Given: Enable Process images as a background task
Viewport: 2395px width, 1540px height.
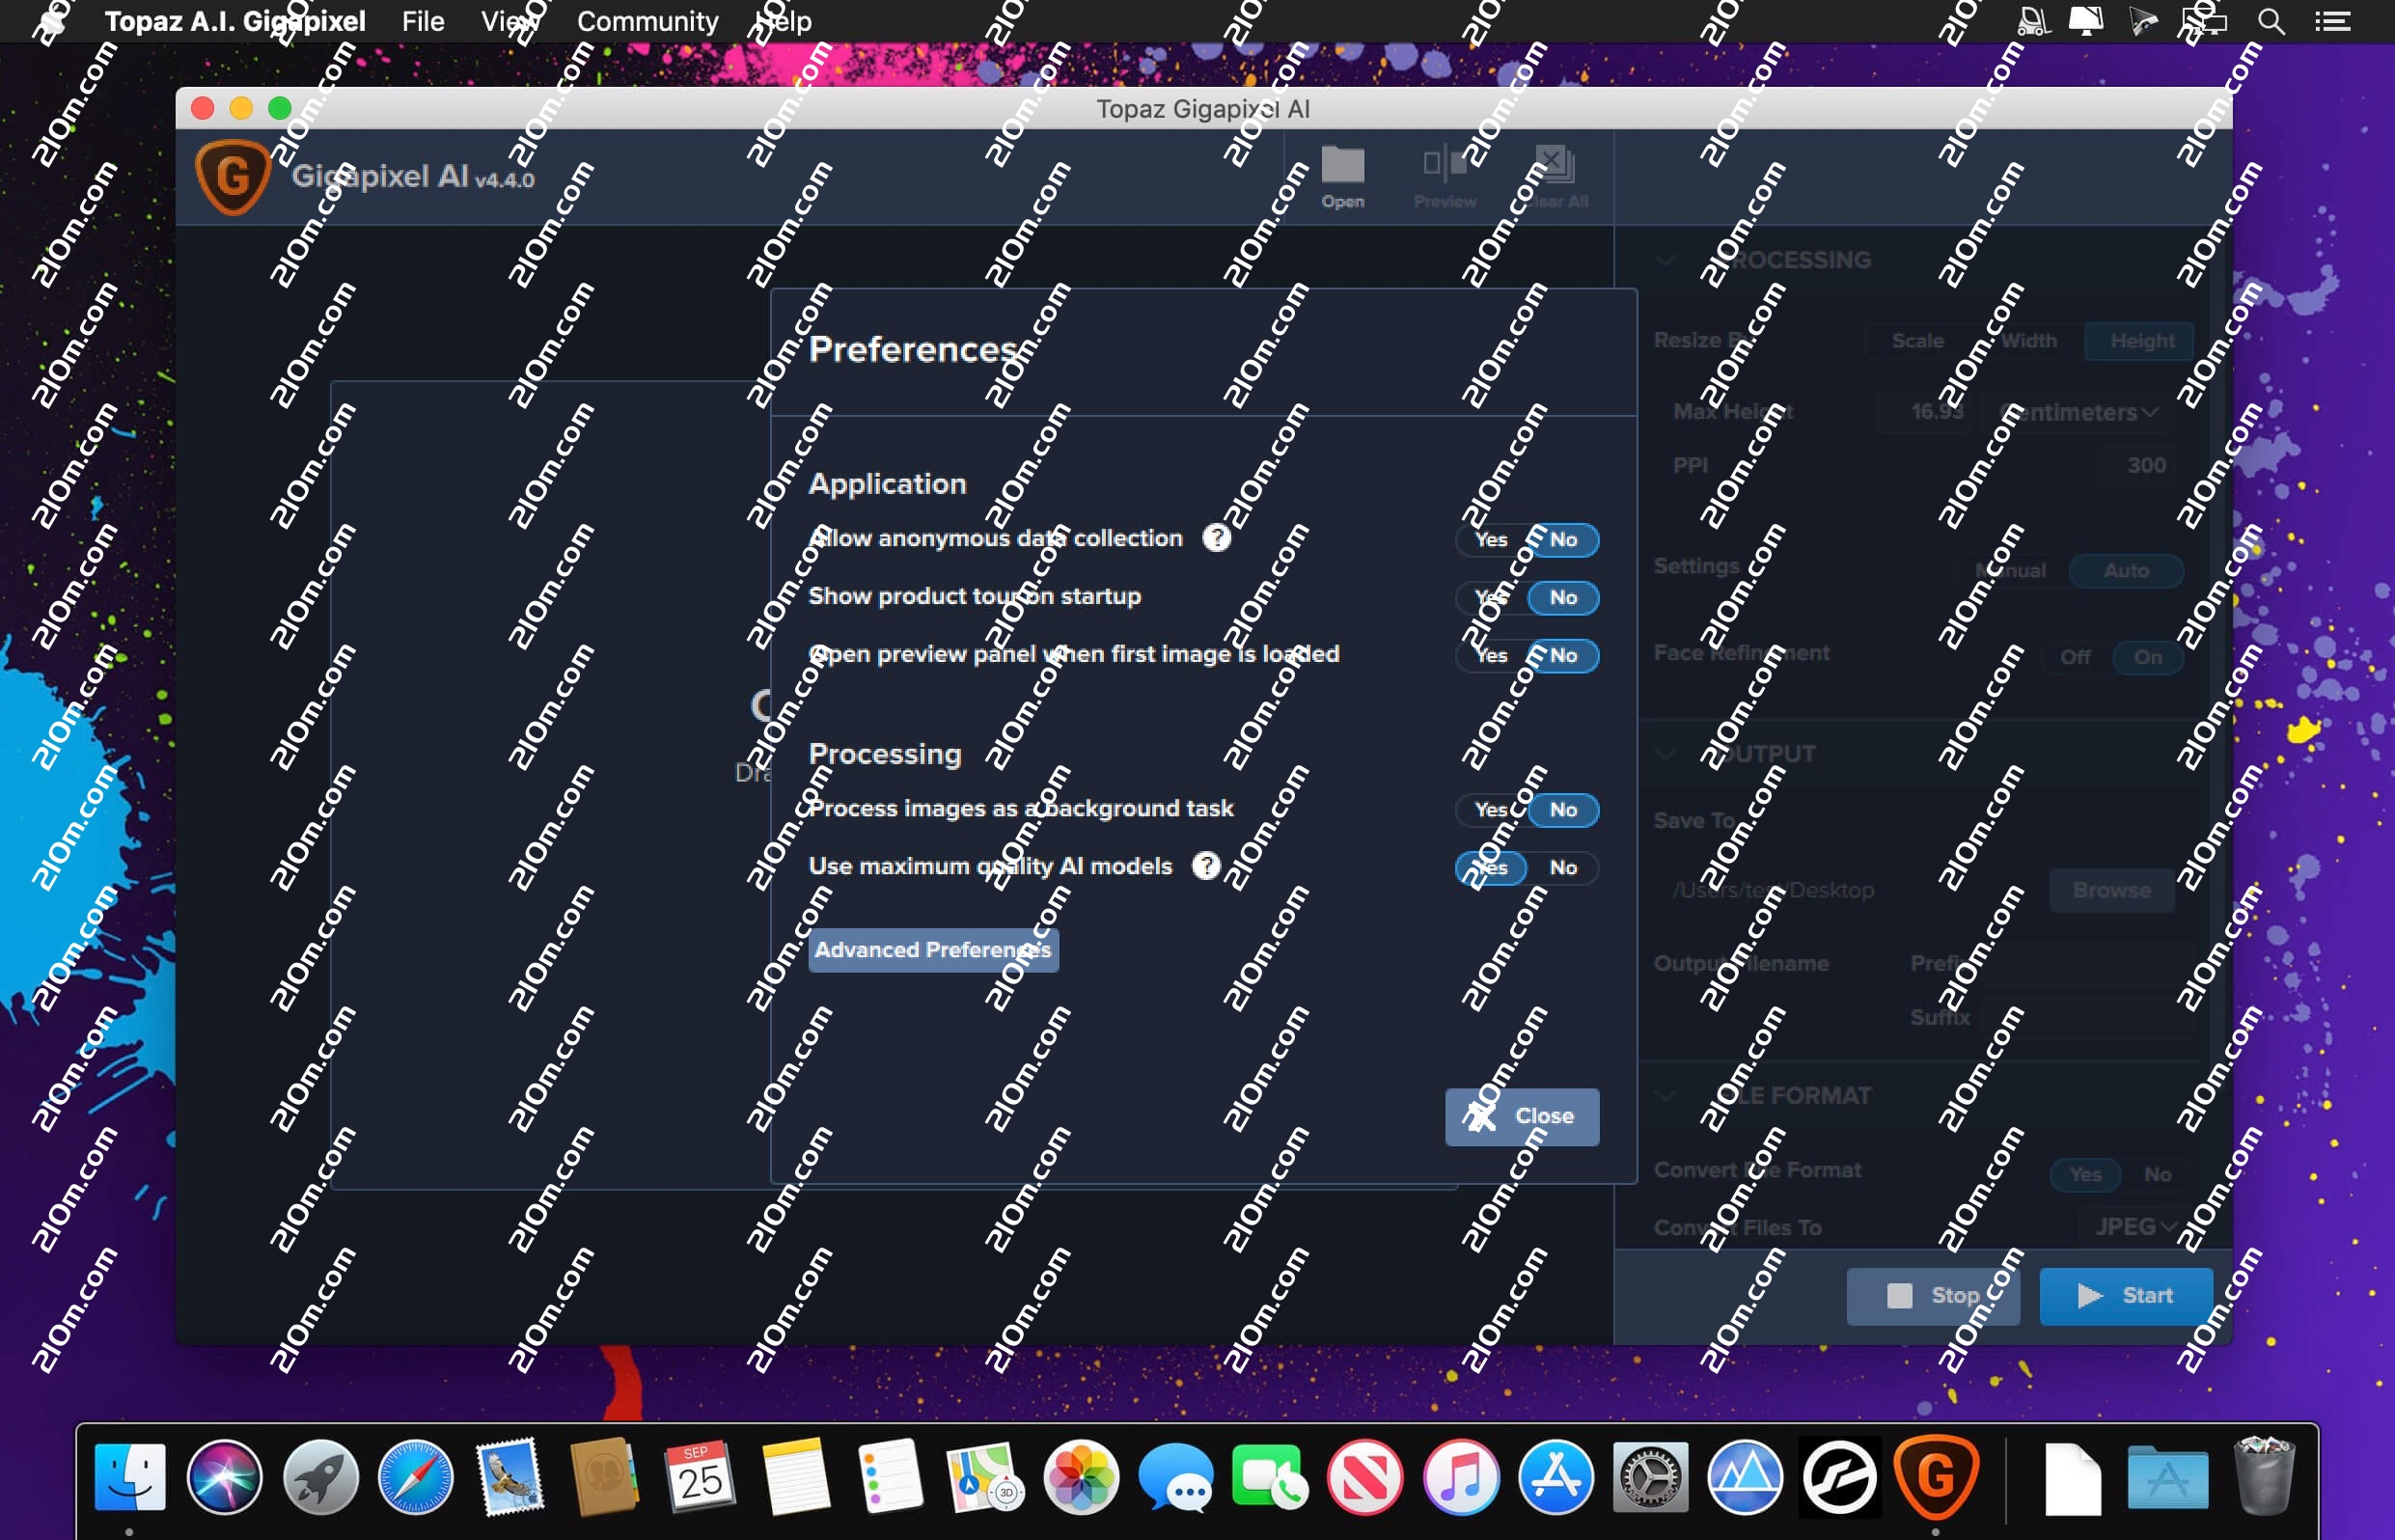Looking at the screenshot, I should tap(1491, 810).
